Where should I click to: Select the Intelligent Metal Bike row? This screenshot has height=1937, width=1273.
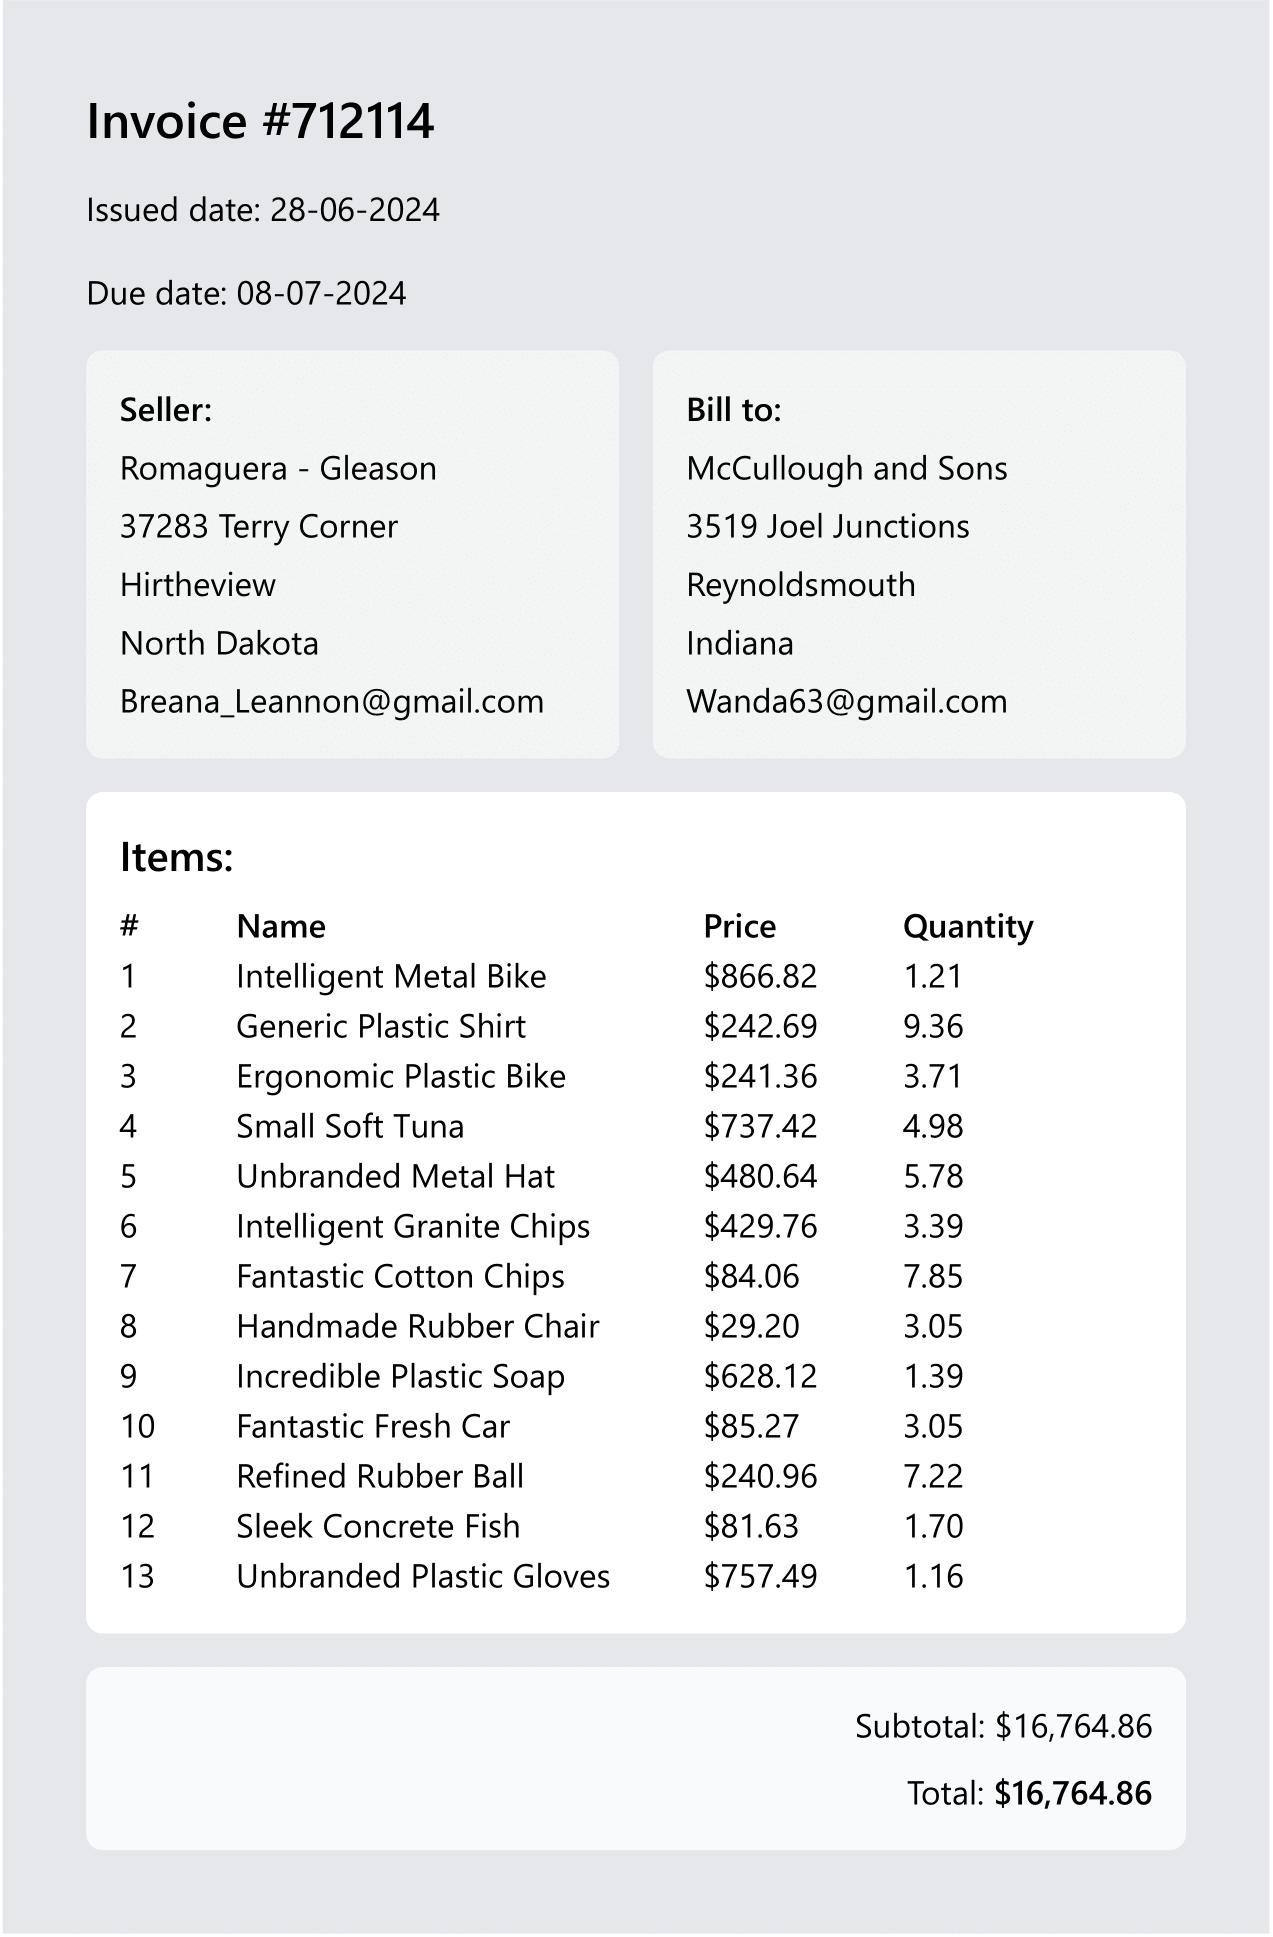point(391,977)
